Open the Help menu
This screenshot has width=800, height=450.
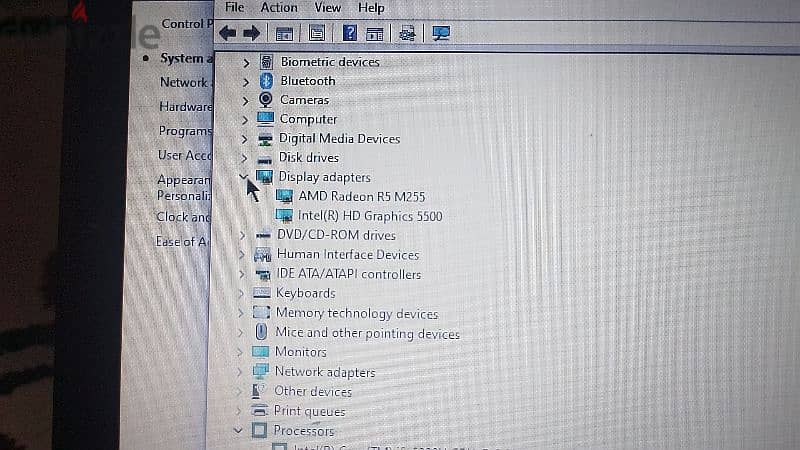pos(371,8)
